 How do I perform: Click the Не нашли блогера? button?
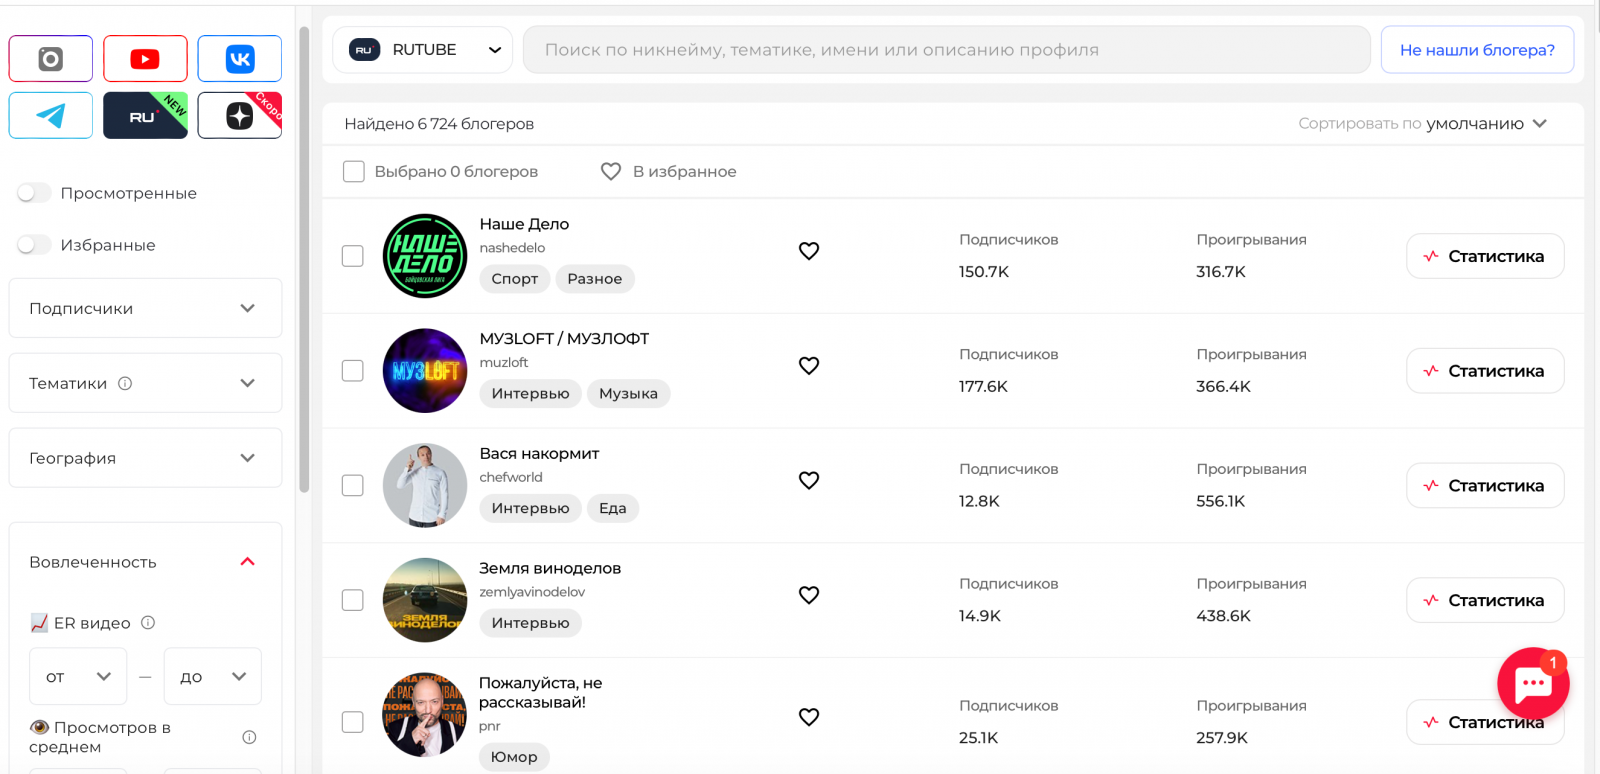(1477, 50)
